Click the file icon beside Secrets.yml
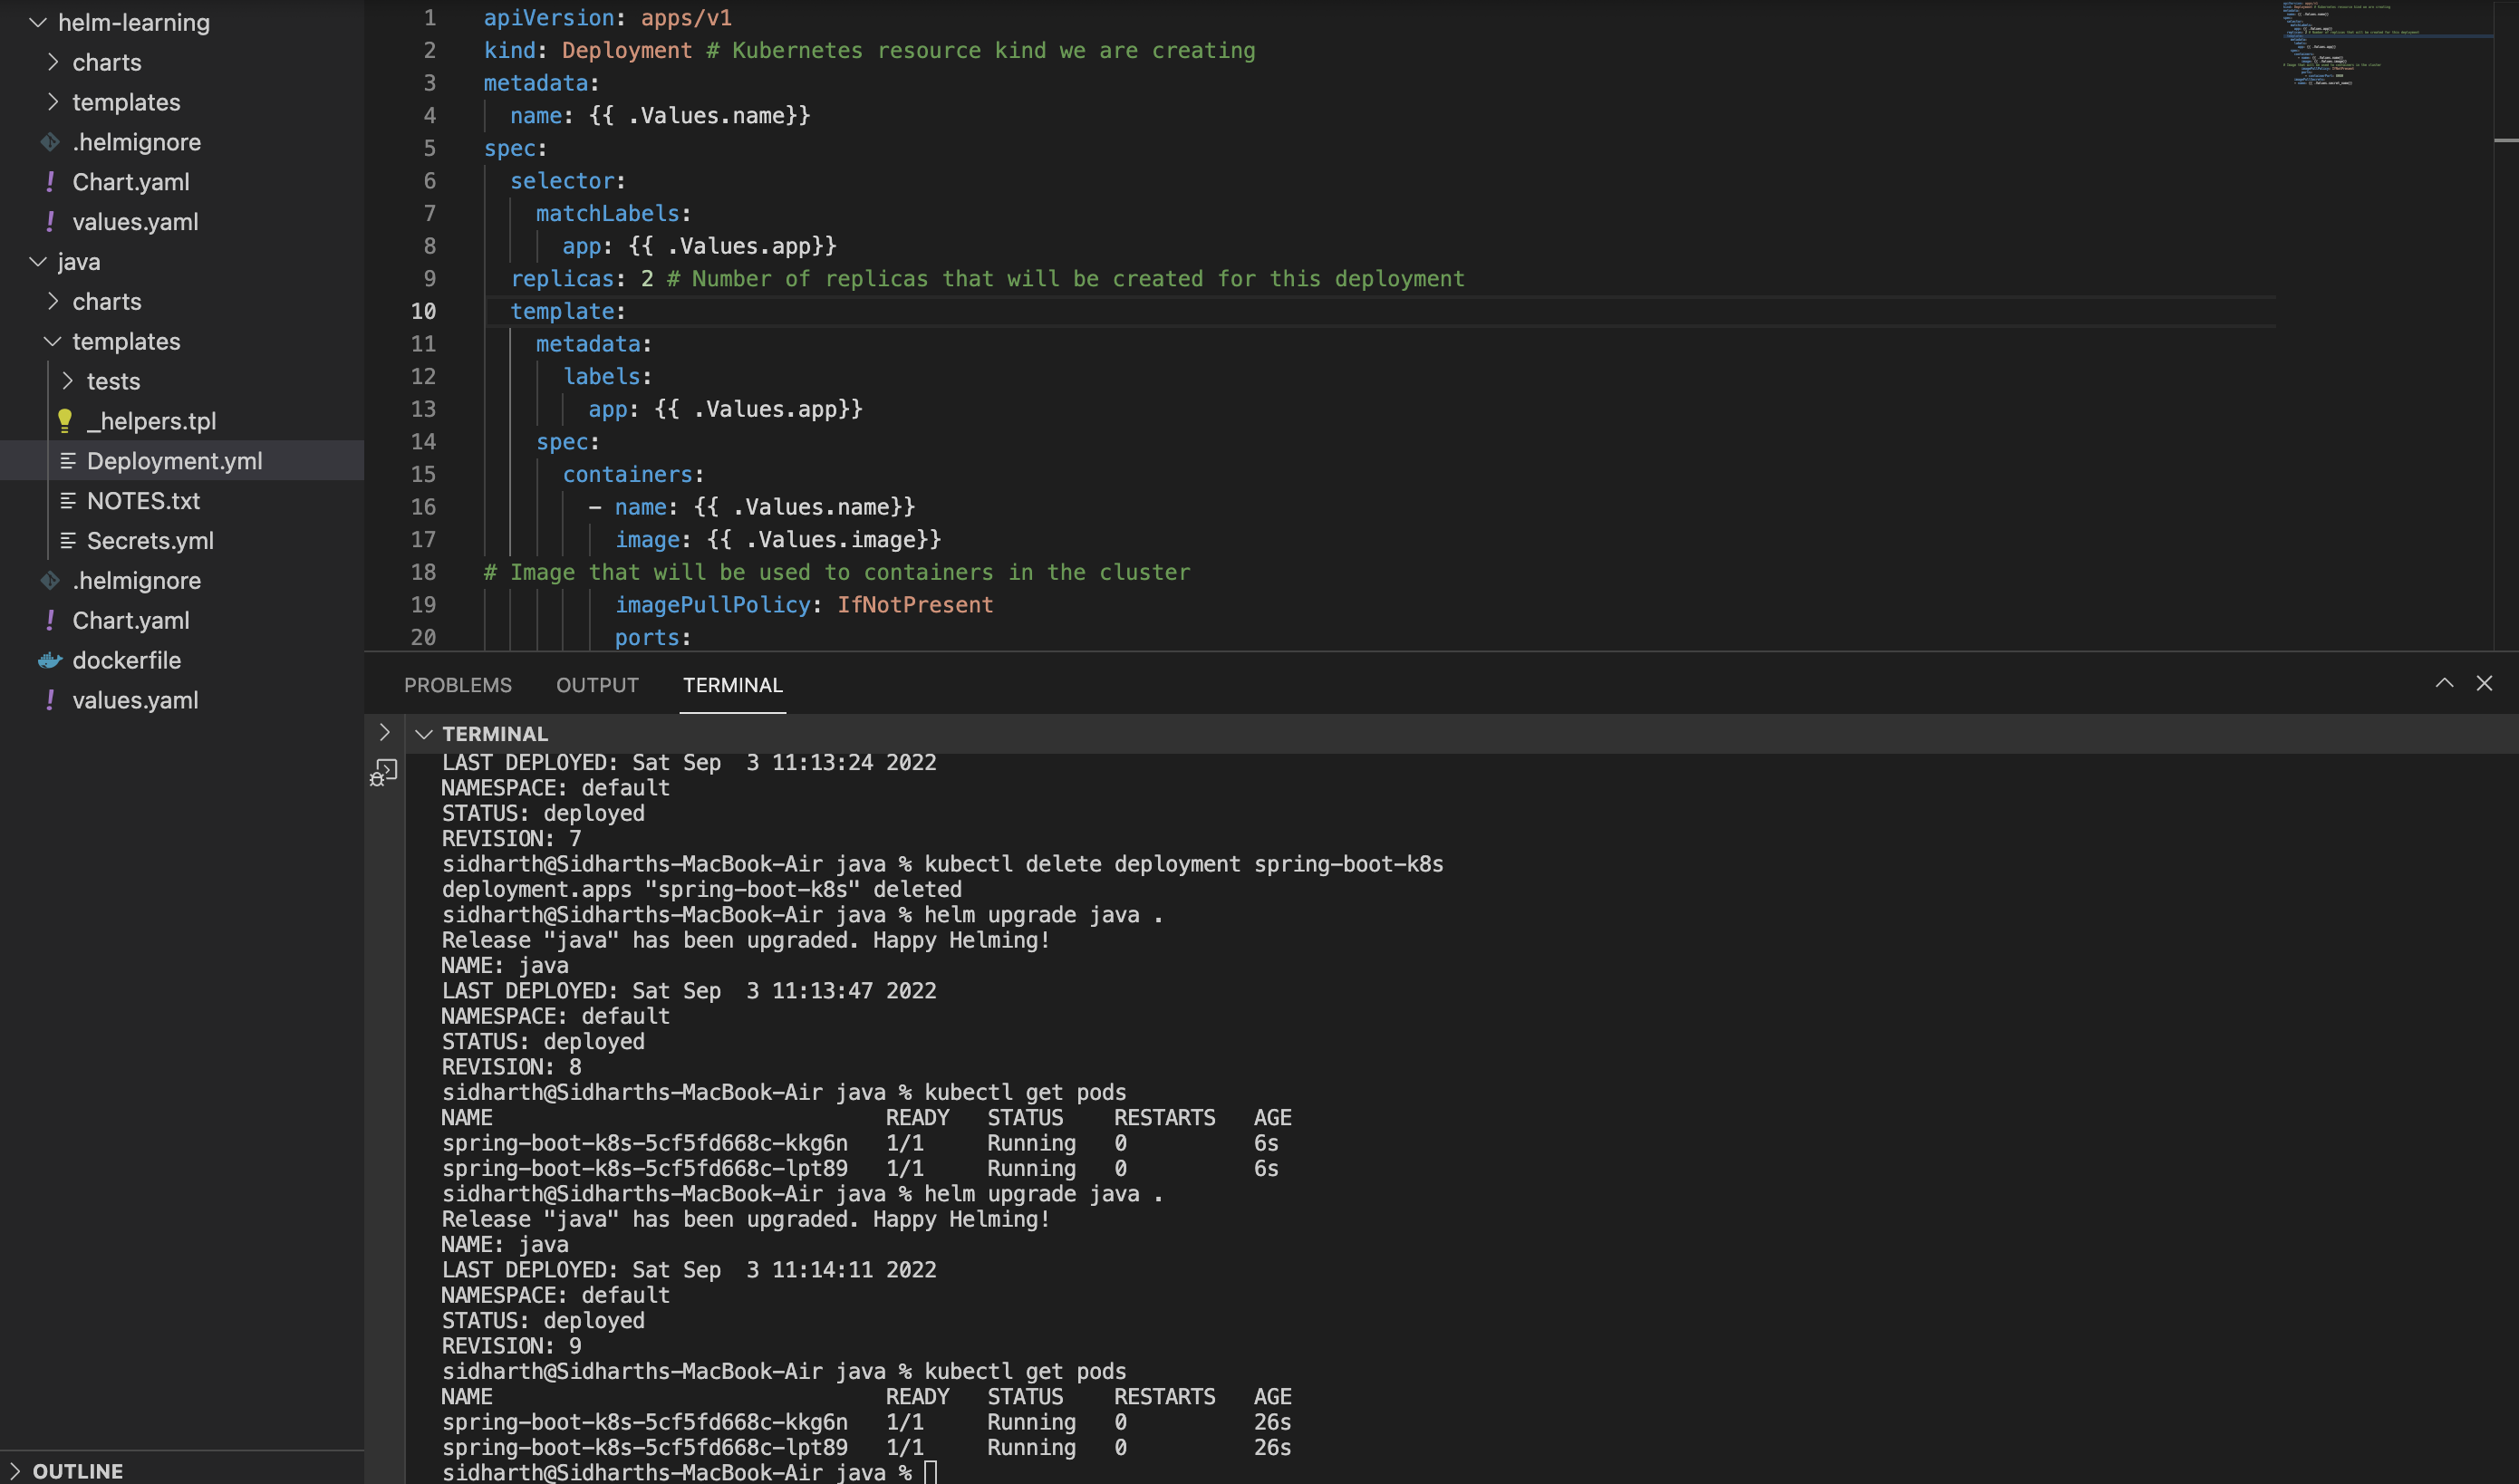 coord(68,541)
